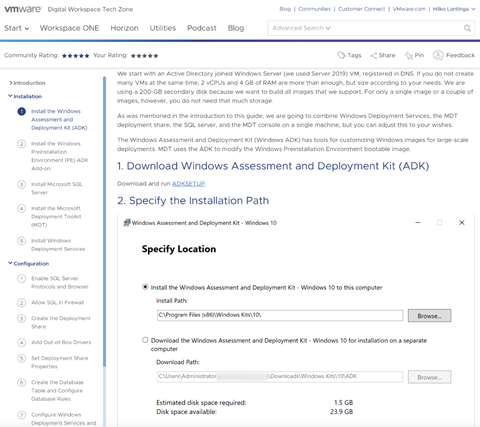Click step 7 circle for Configure Windows Deployment Services
This screenshot has height=427, width=480.
21,415
